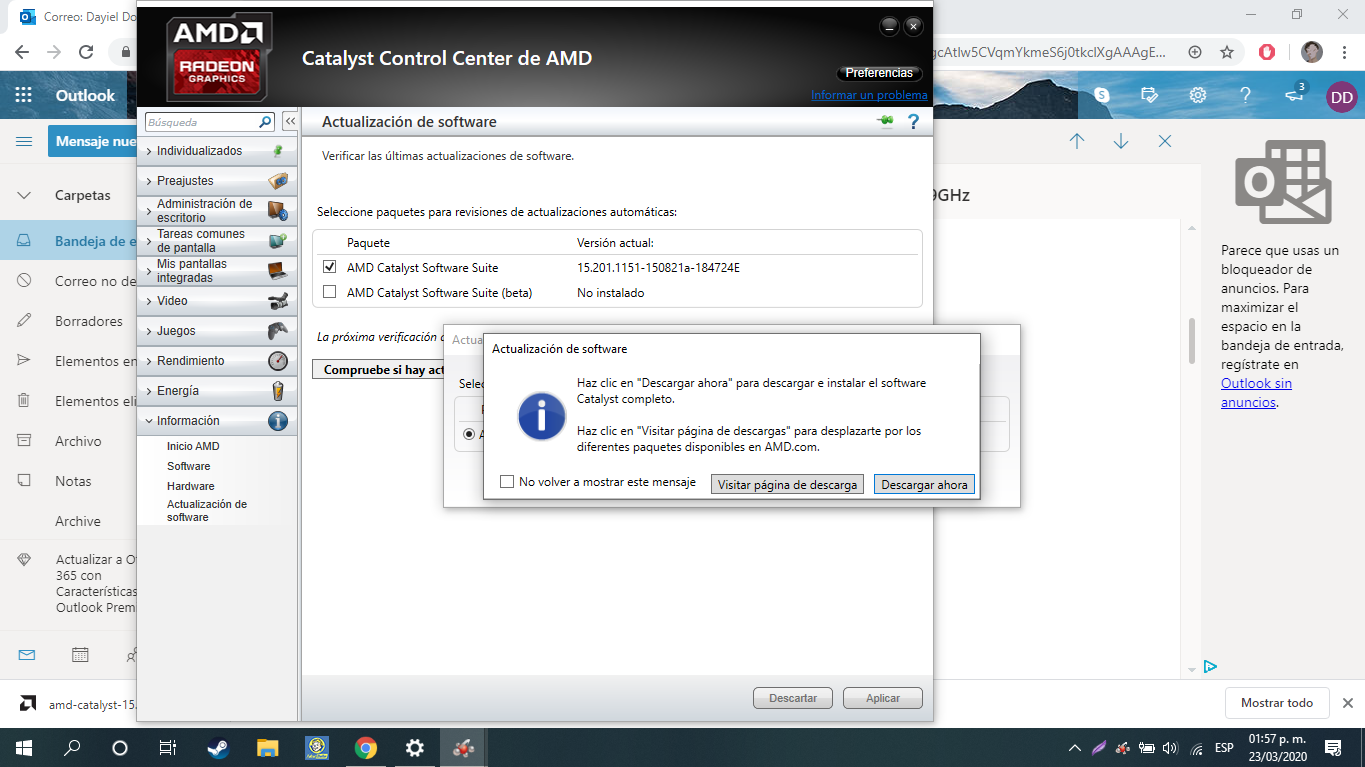Viewport: 1365px width, 767px height.
Task: Click the Energía battery icon
Action: pyautogui.click(x=278, y=391)
